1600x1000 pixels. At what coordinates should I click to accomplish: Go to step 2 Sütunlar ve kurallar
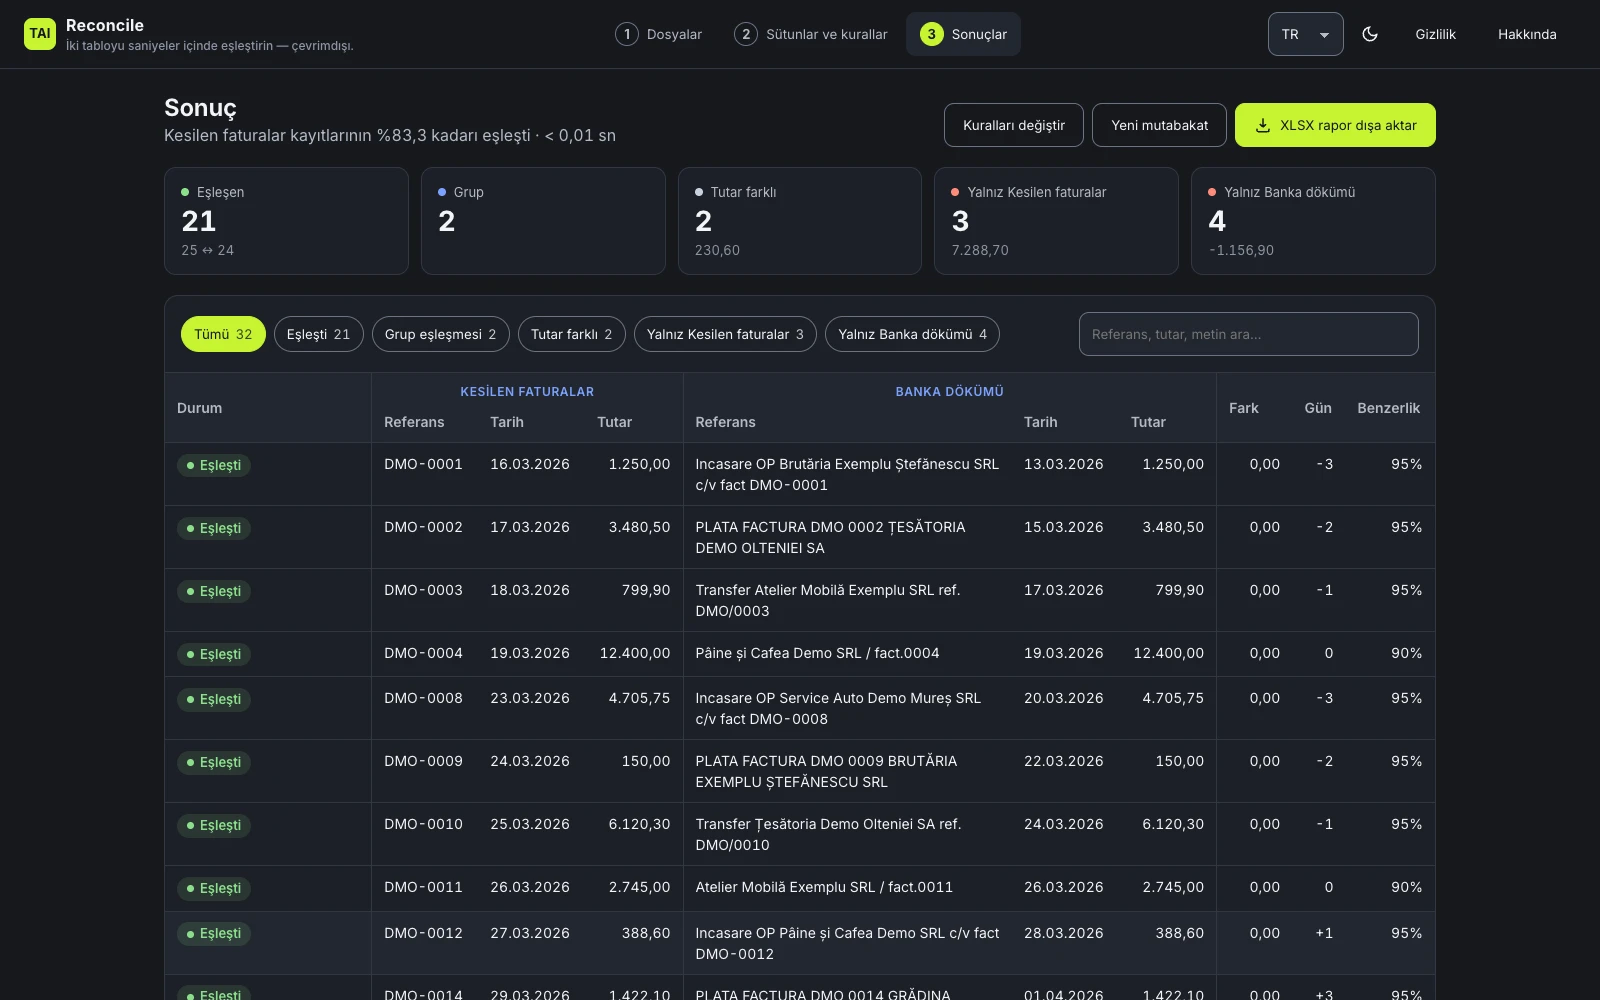811,34
